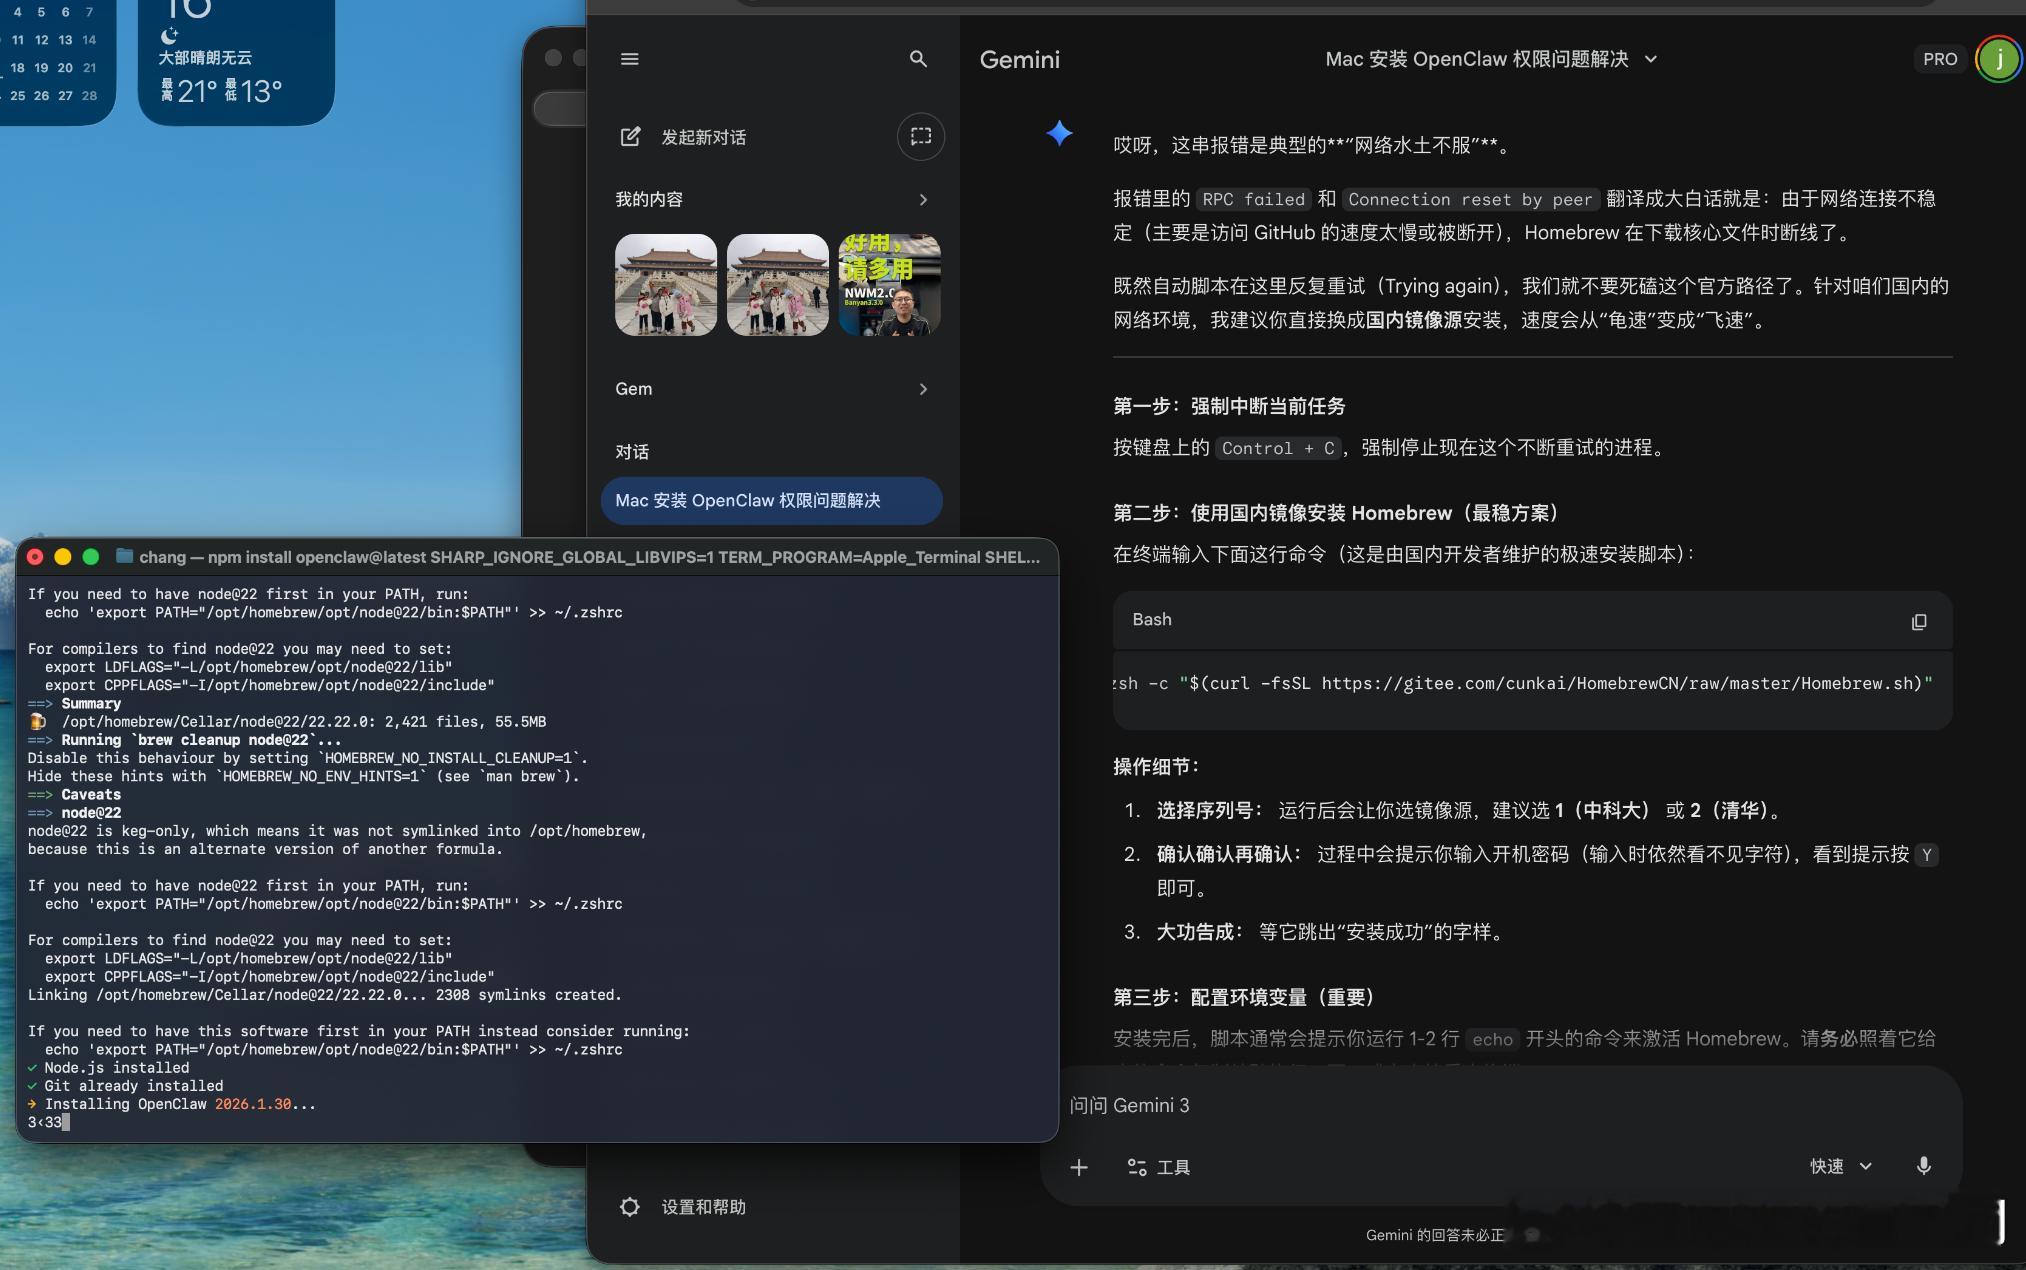The height and width of the screenshot is (1270, 2026).
Task: Open the 快速 model speed dropdown
Action: (x=1838, y=1166)
